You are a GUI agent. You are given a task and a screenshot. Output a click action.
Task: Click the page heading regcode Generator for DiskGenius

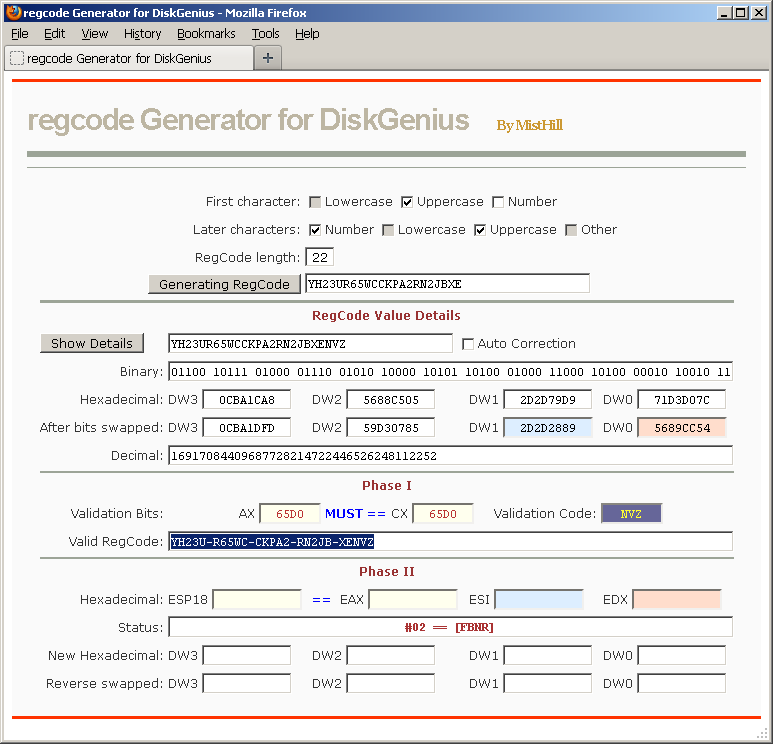tap(248, 120)
